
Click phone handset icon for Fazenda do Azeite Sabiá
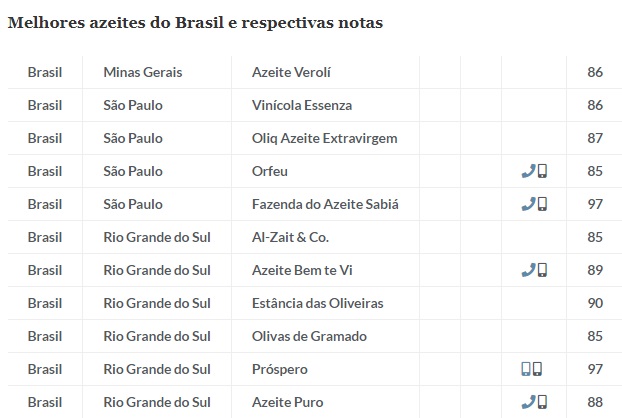[x=528, y=204]
